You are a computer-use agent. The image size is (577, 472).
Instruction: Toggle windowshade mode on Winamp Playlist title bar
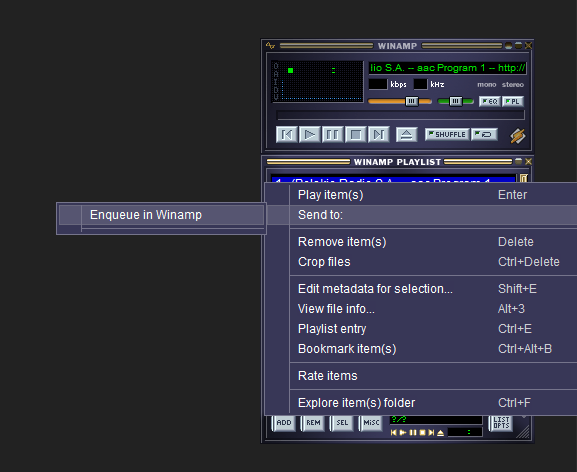click(518, 161)
